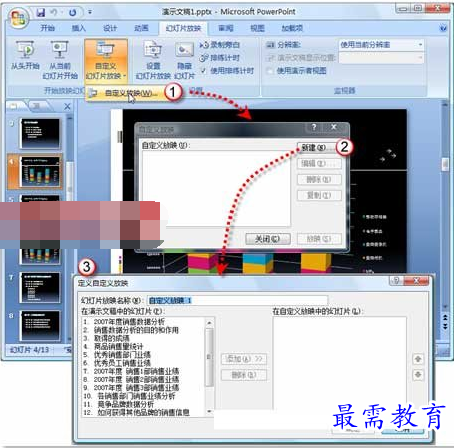Click 隐藏幻灯片 ribbon icon
The width and height of the screenshot is (454, 448).
tap(184, 60)
